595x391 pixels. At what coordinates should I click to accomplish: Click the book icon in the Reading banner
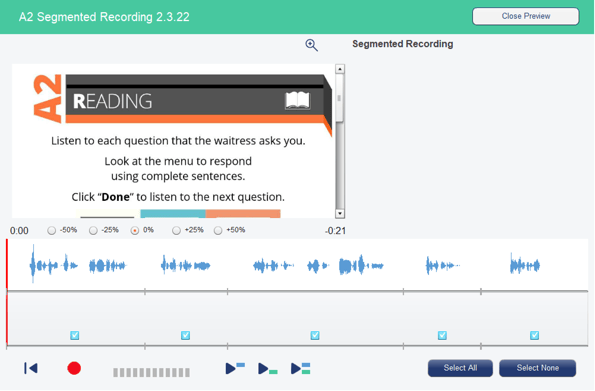[298, 101]
